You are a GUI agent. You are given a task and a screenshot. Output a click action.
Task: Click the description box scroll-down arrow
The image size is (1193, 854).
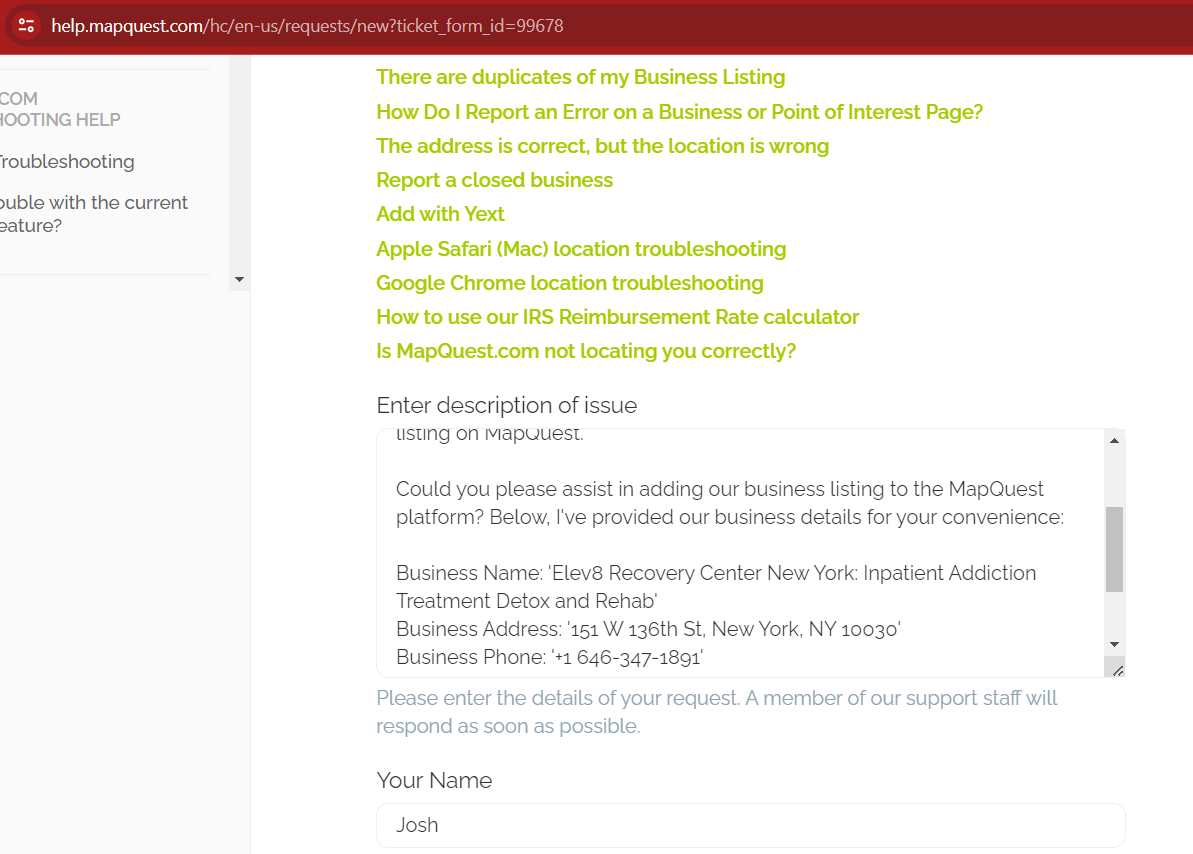pos(1115,645)
